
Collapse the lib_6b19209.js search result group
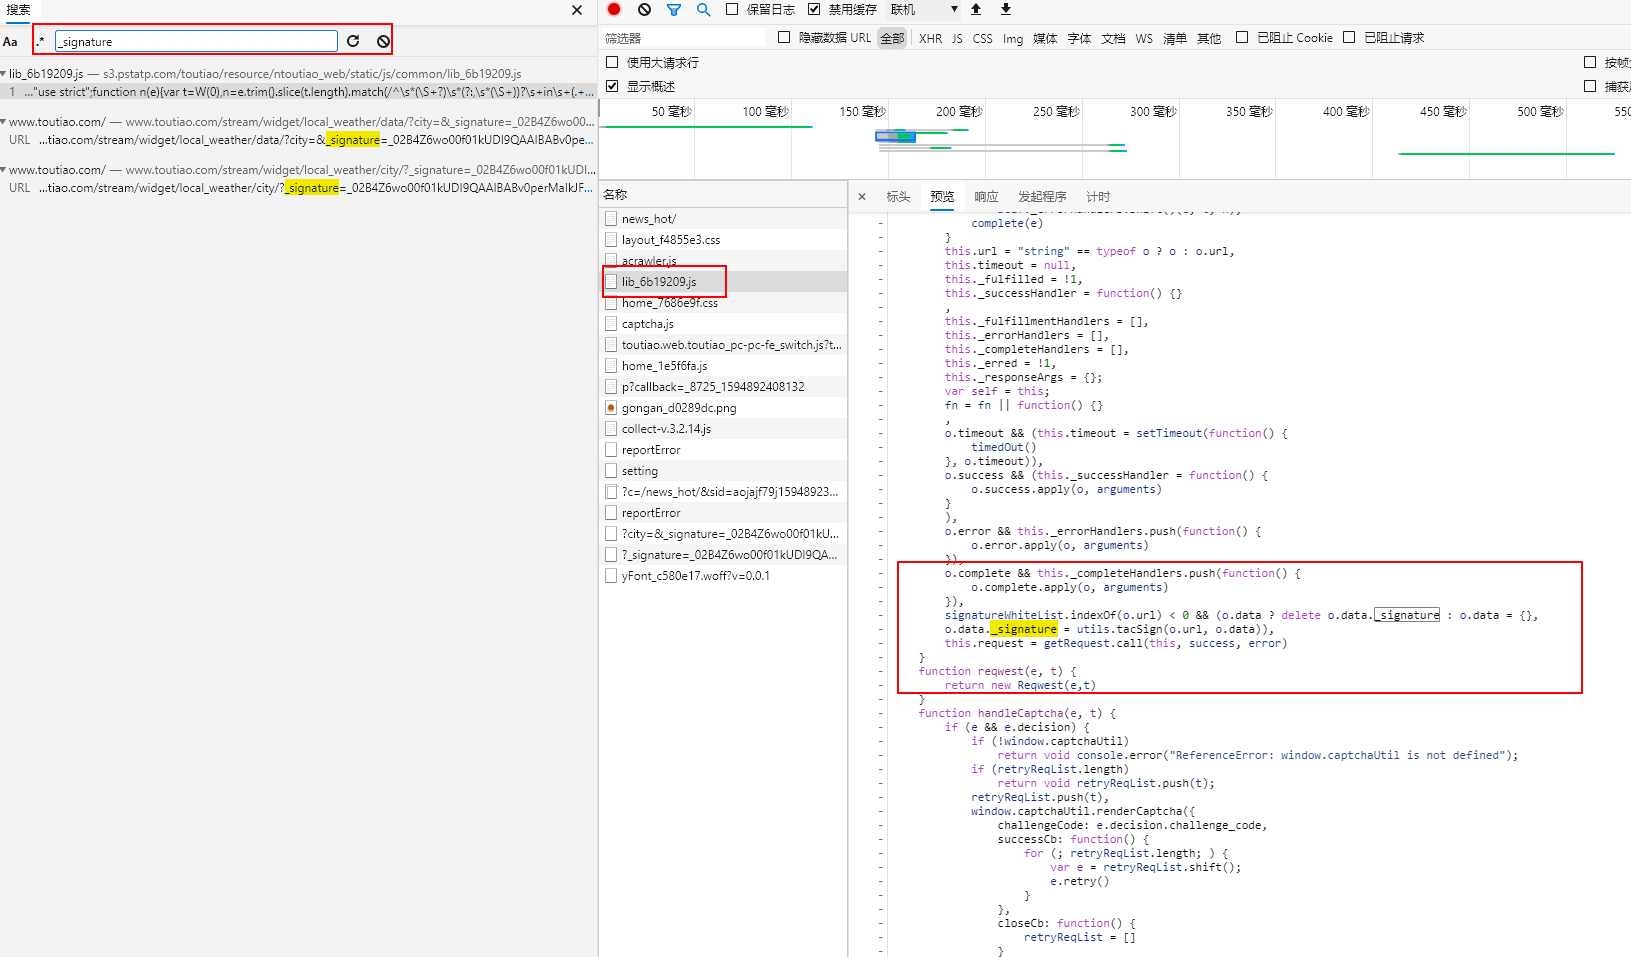[4, 74]
